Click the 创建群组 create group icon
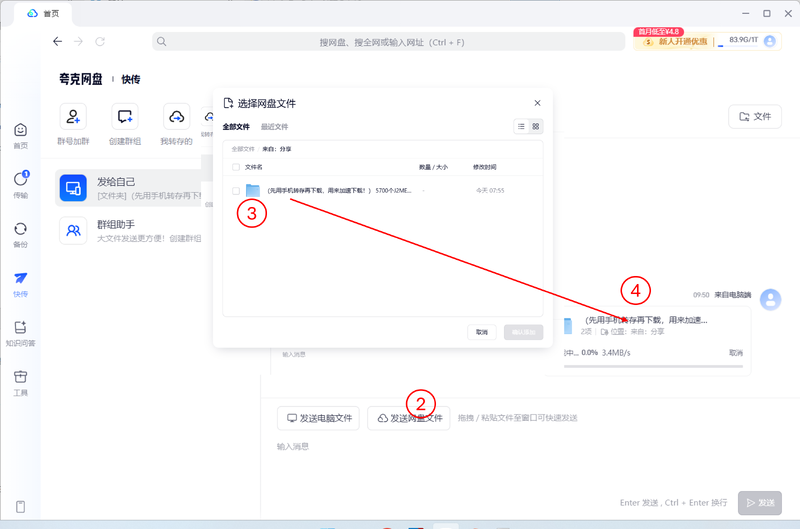This screenshot has width=800, height=529. tap(125, 116)
